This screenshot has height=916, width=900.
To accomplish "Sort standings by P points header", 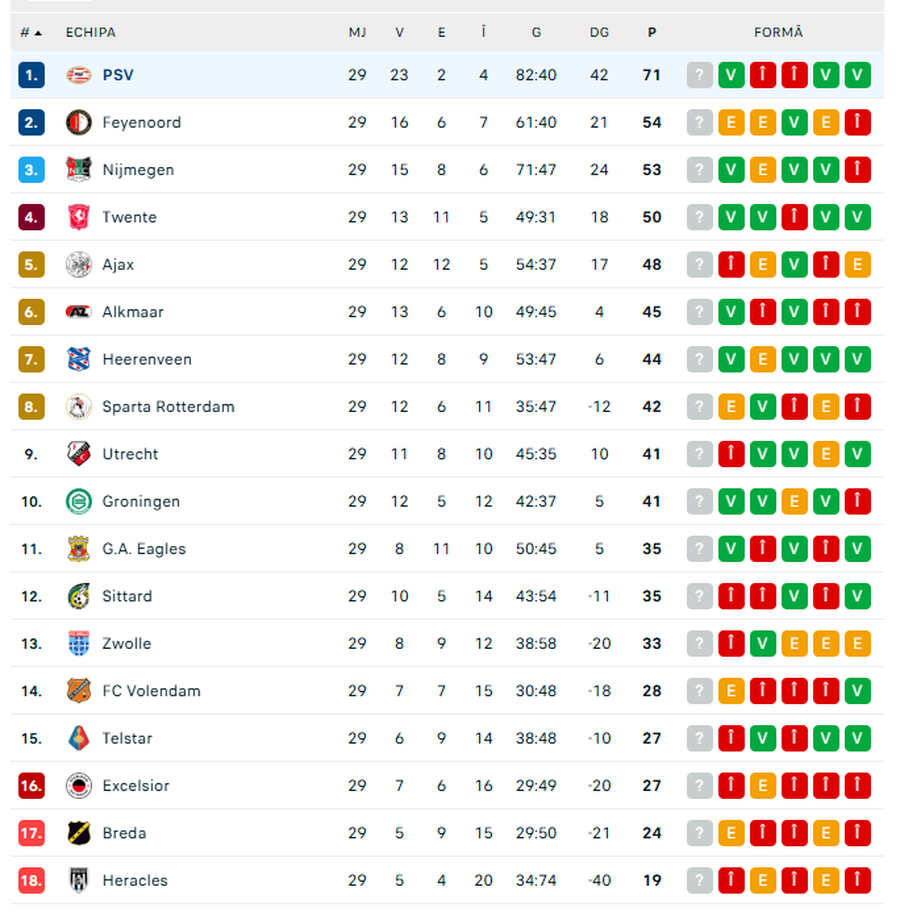I will tap(652, 32).
